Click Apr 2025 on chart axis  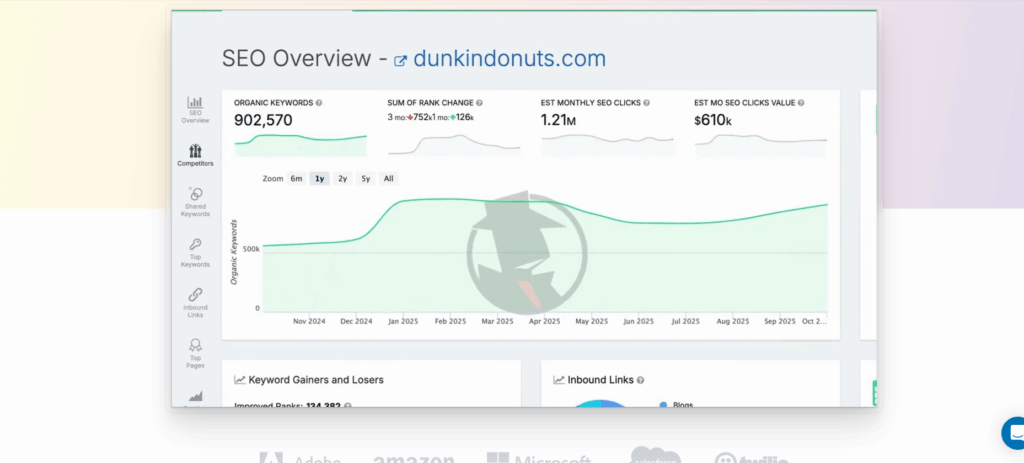(544, 321)
